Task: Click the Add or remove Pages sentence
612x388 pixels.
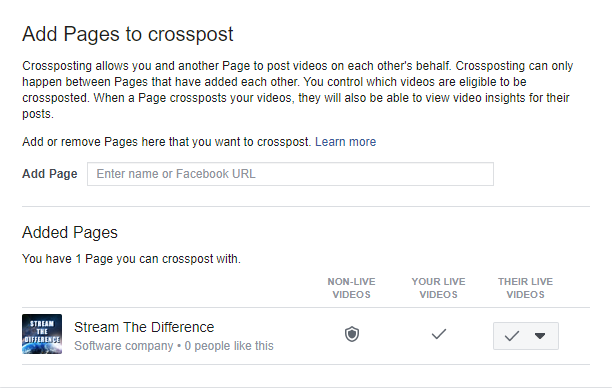Action: pyautogui.click(x=167, y=142)
